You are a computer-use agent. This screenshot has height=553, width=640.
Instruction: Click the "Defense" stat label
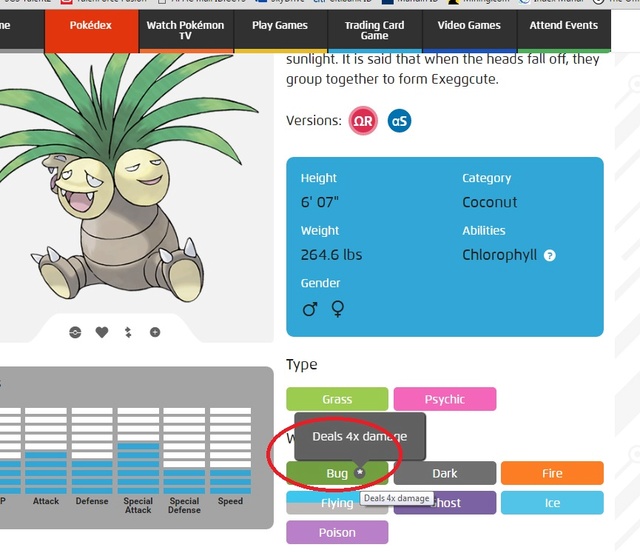[x=92, y=501]
